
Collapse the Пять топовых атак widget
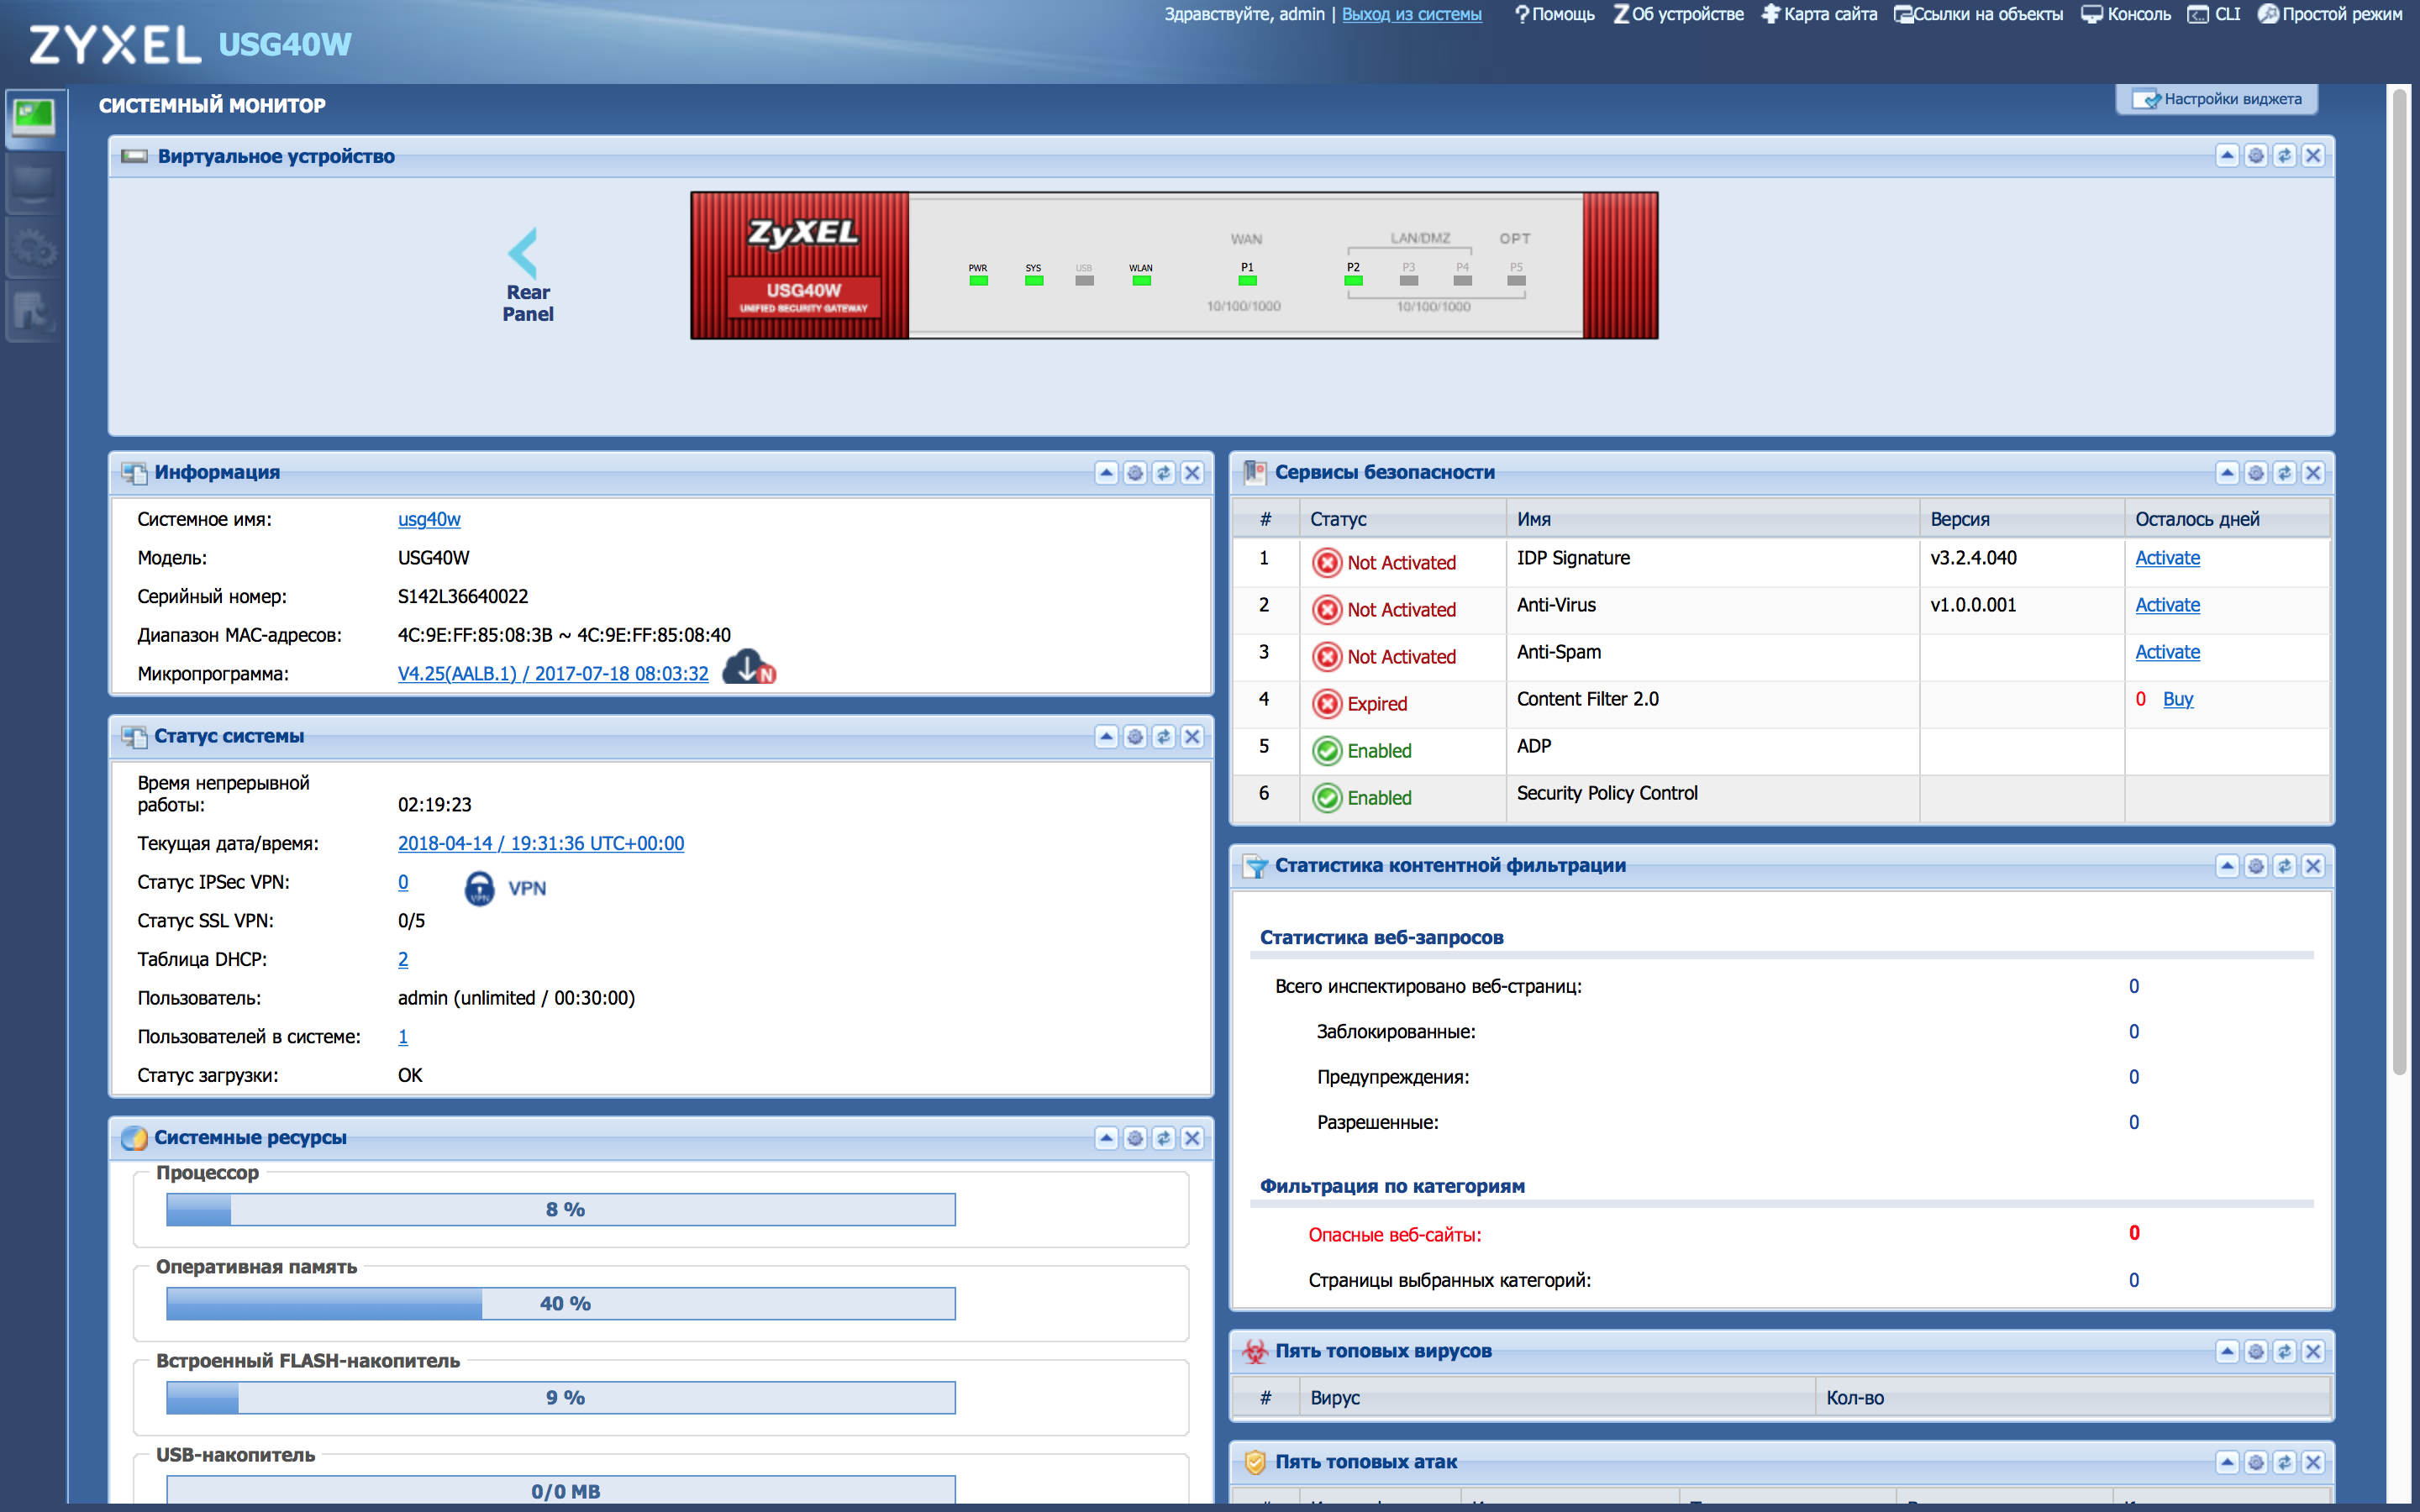2227,1463
